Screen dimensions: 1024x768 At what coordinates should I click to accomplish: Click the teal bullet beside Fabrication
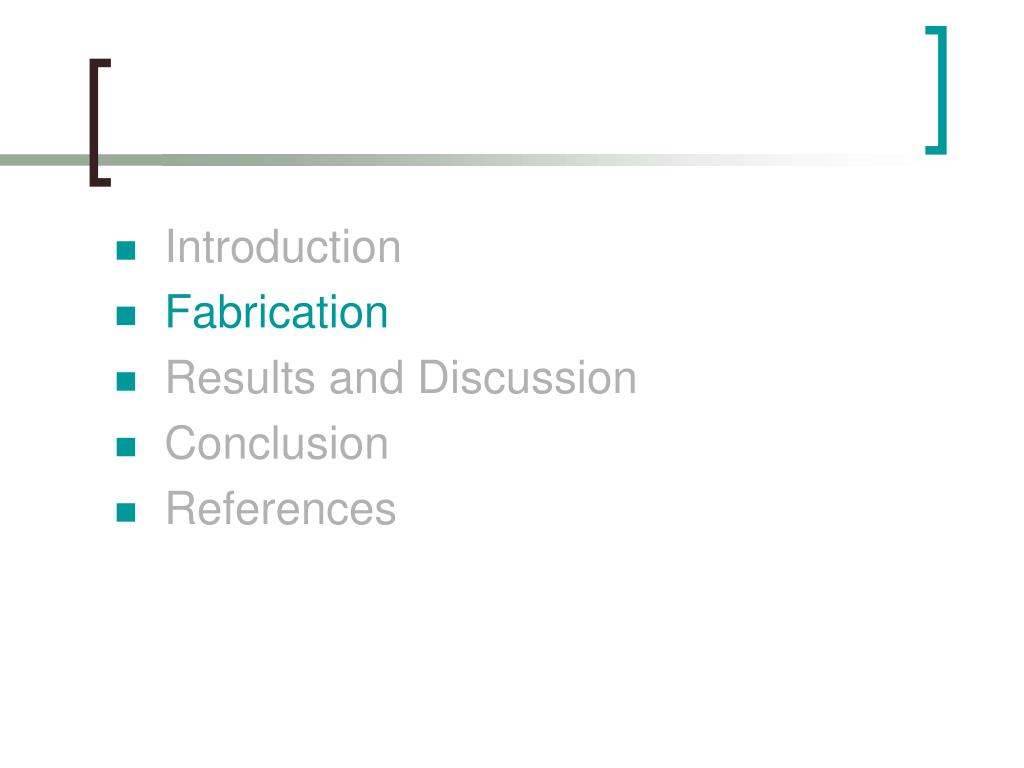coord(126,316)
